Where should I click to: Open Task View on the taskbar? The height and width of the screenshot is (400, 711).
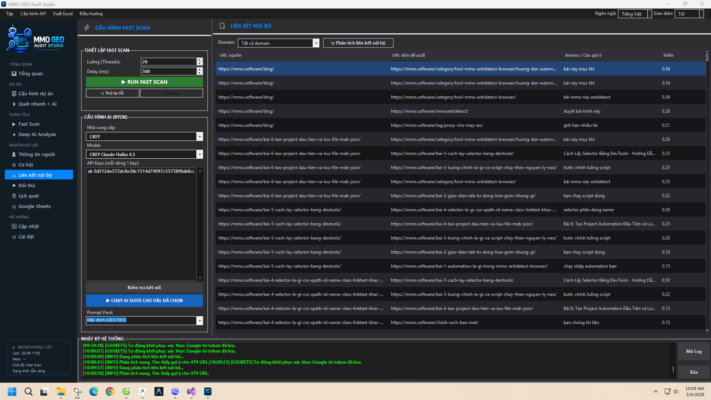(x=44, y=391)
